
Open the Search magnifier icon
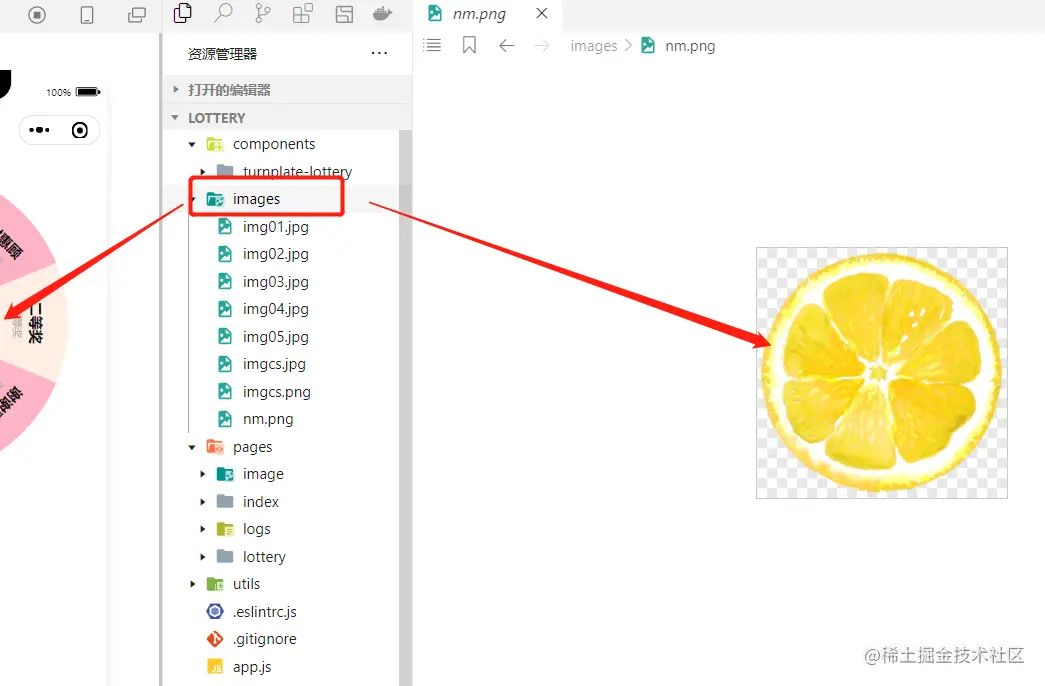coord(223,13)
